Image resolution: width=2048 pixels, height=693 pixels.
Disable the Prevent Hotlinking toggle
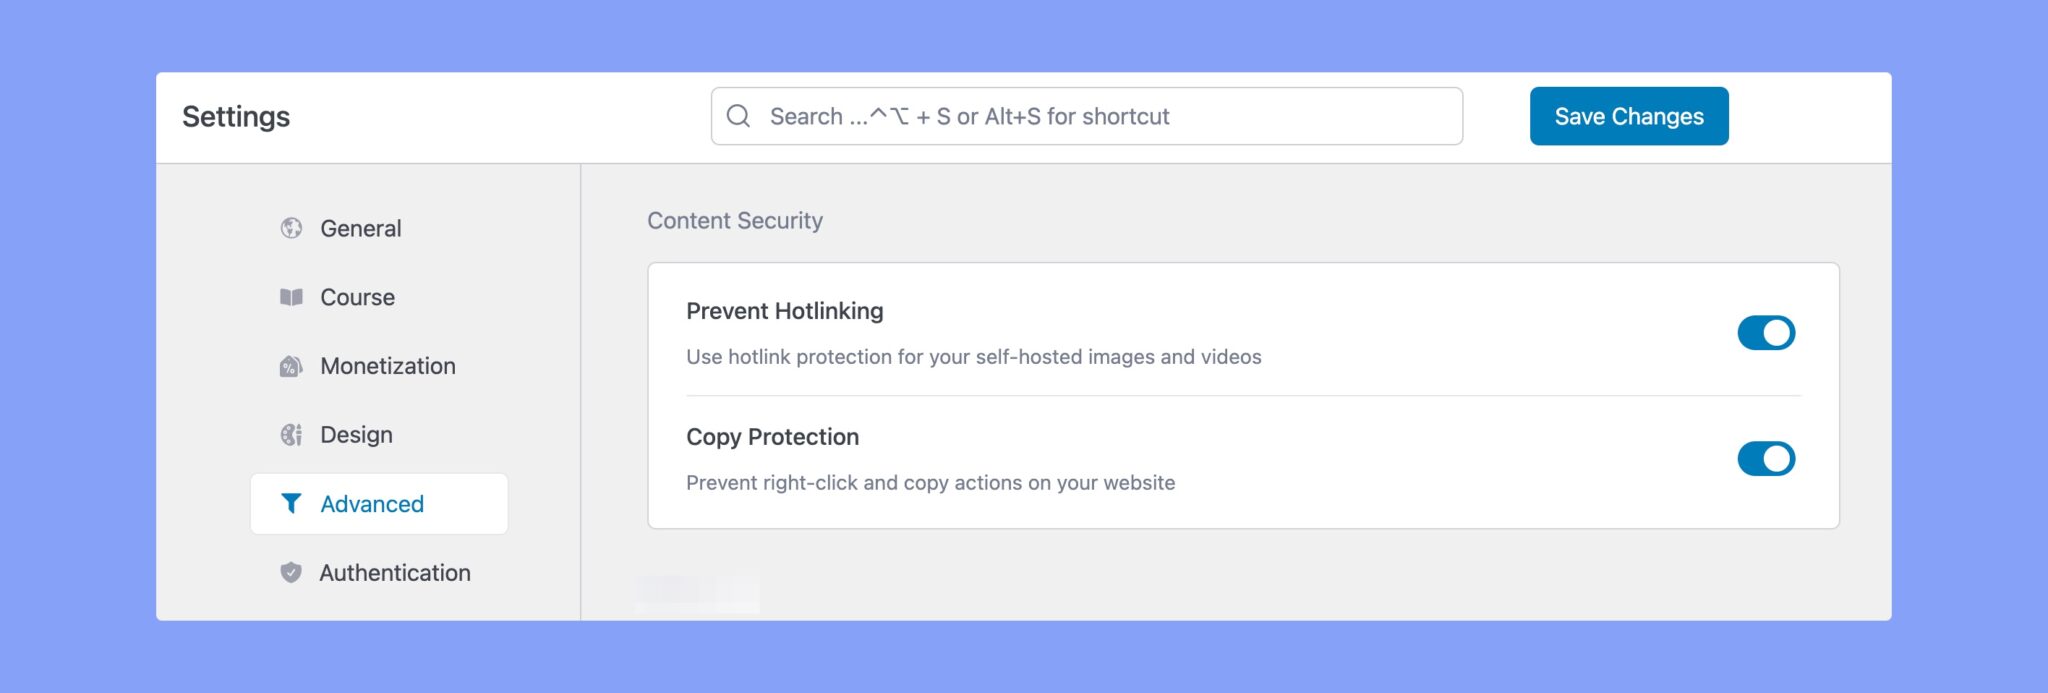coord(1766,333)
